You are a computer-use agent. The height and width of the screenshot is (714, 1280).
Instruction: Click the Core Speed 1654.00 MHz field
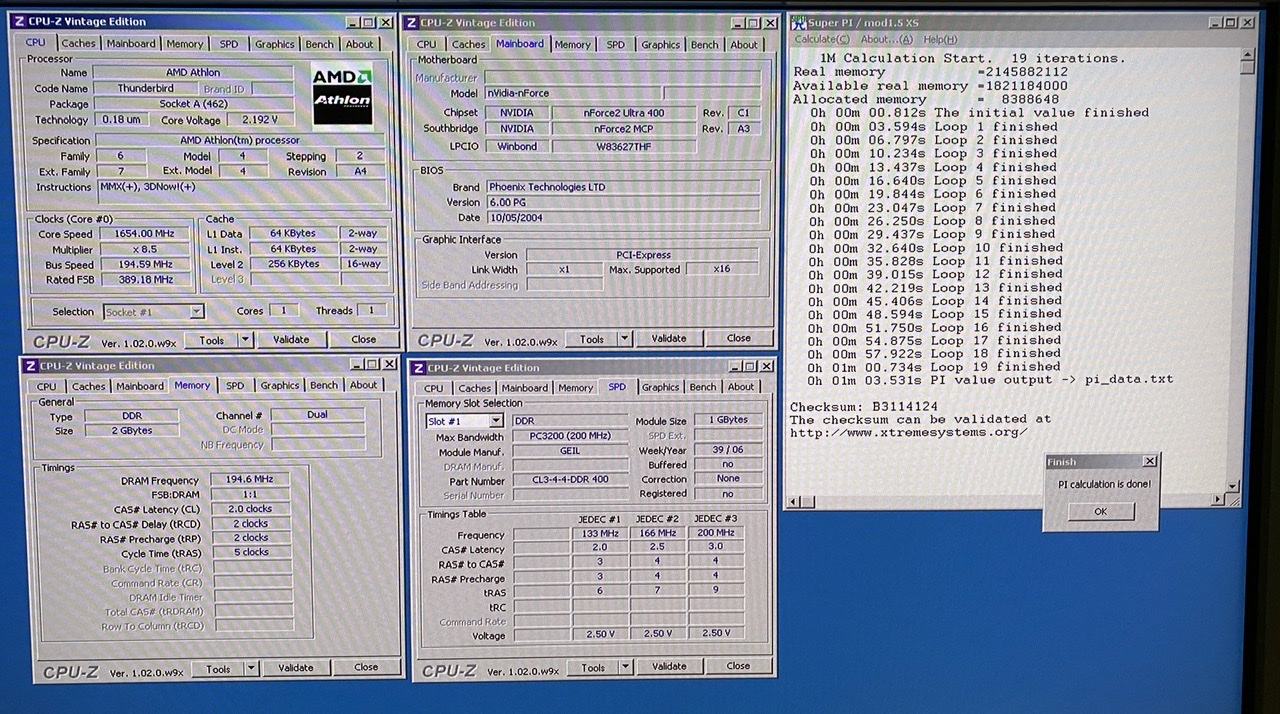[143, 234]
